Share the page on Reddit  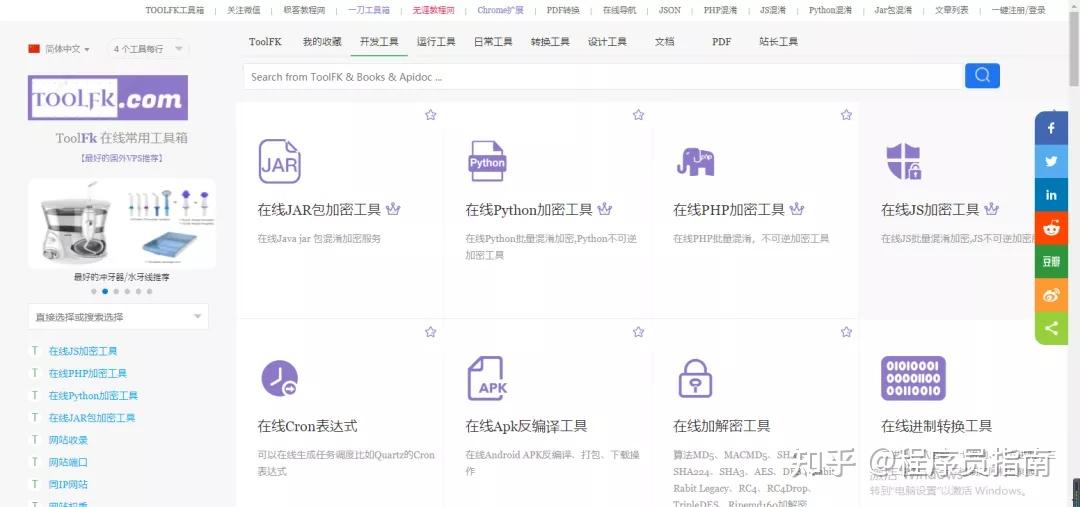1051,228
